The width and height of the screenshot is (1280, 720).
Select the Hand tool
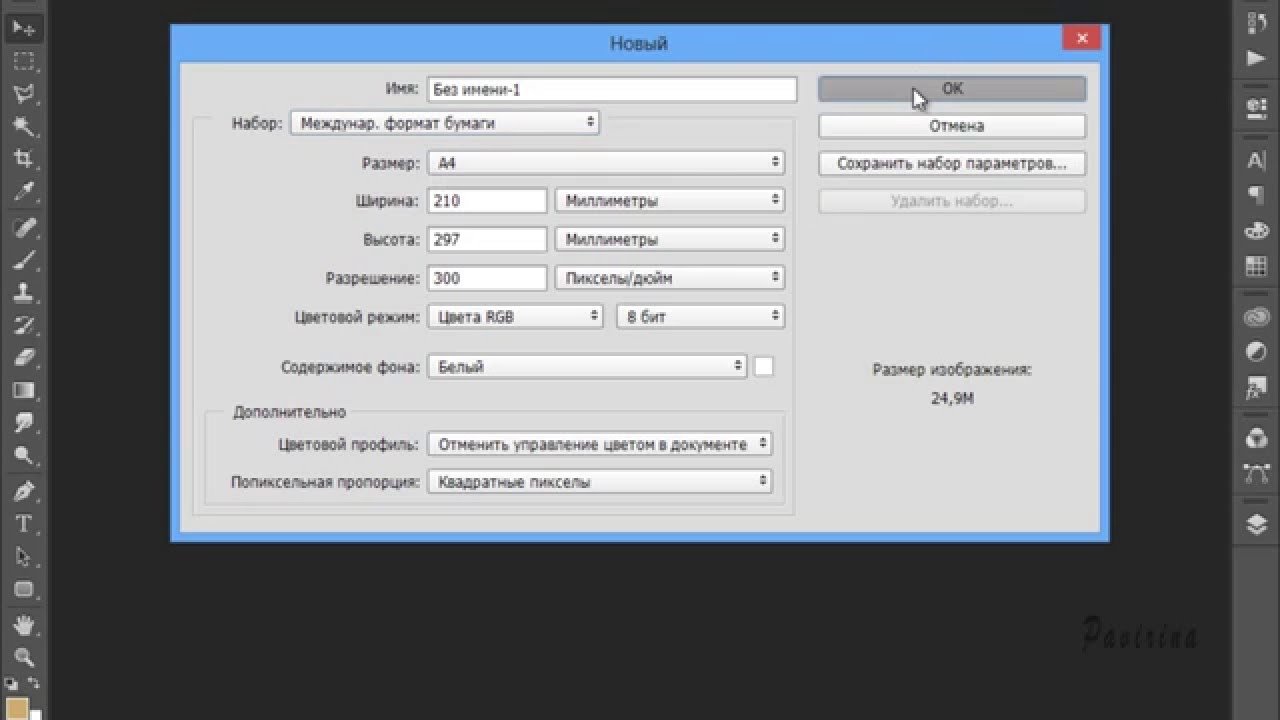point(23,625)
